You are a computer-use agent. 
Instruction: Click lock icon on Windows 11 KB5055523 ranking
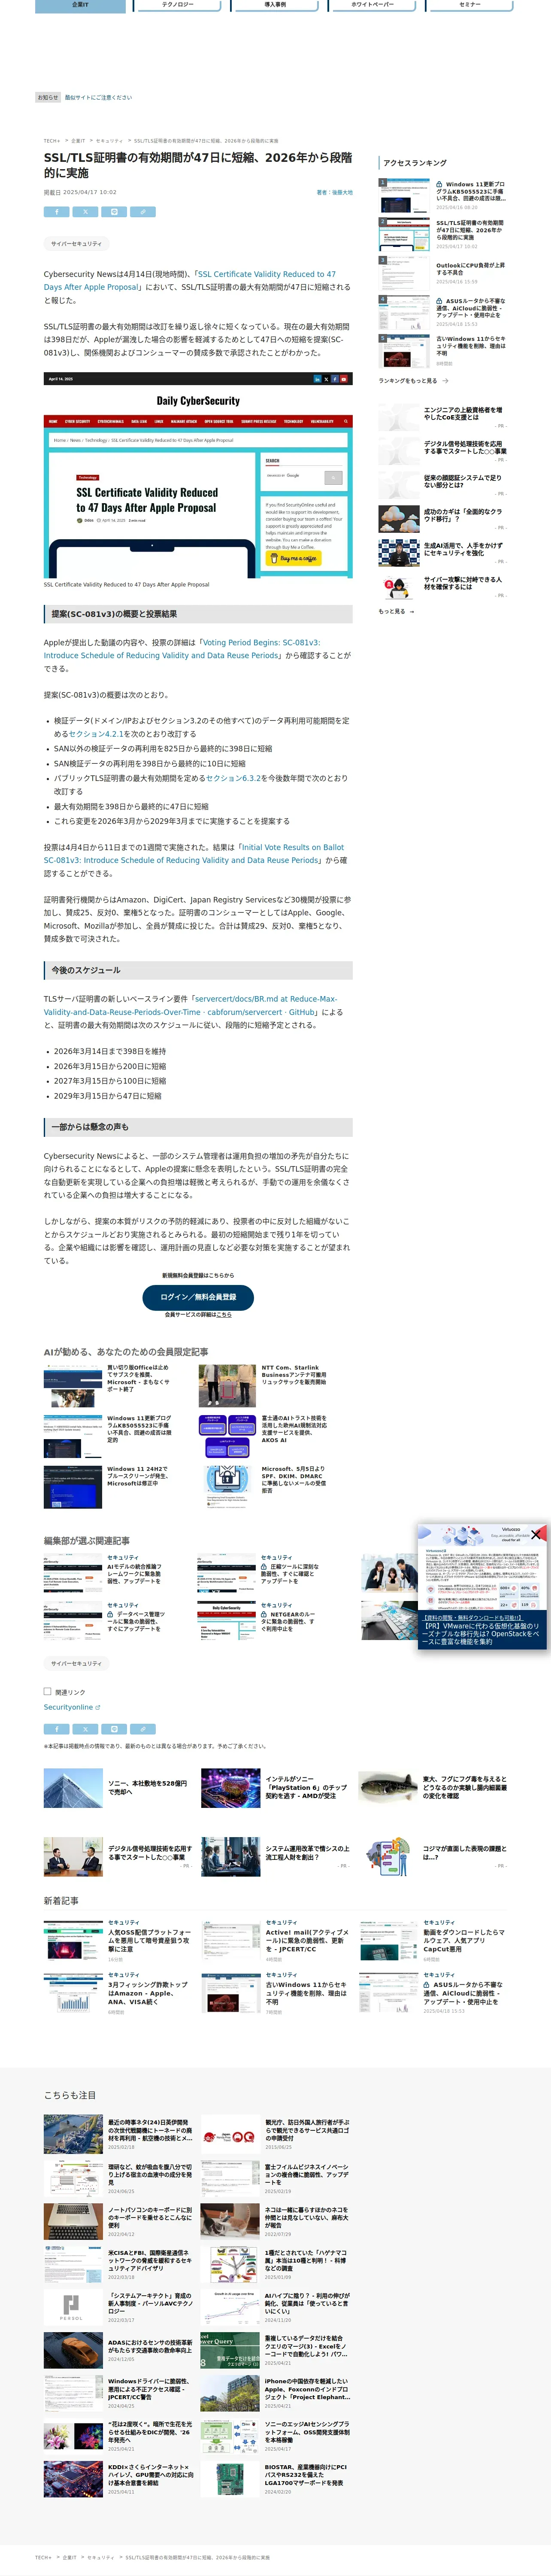pos(439,185)
